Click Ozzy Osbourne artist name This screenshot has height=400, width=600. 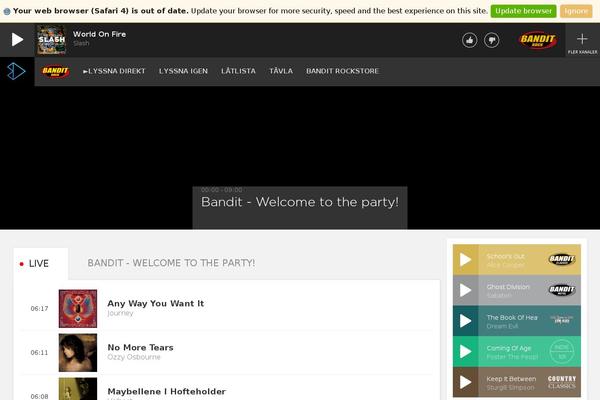click(x=134, y=357)
